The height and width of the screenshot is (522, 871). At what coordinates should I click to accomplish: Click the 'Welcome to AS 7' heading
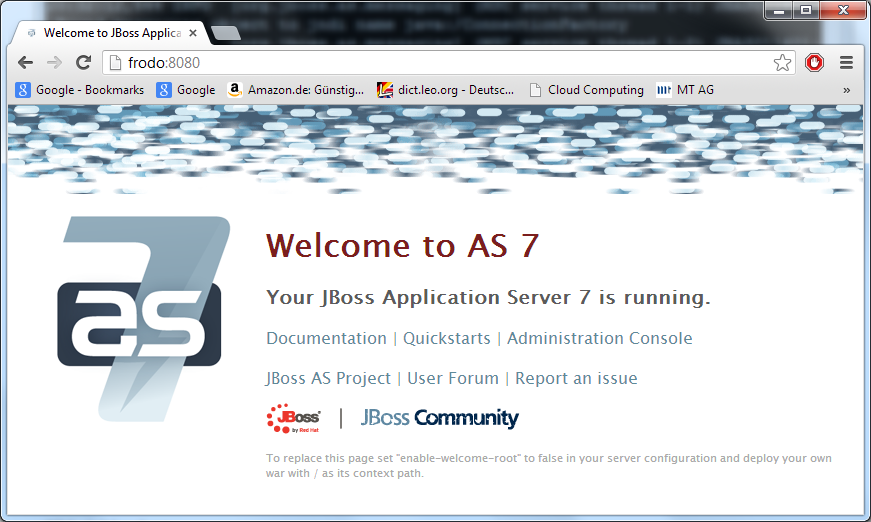pos(402,245)
